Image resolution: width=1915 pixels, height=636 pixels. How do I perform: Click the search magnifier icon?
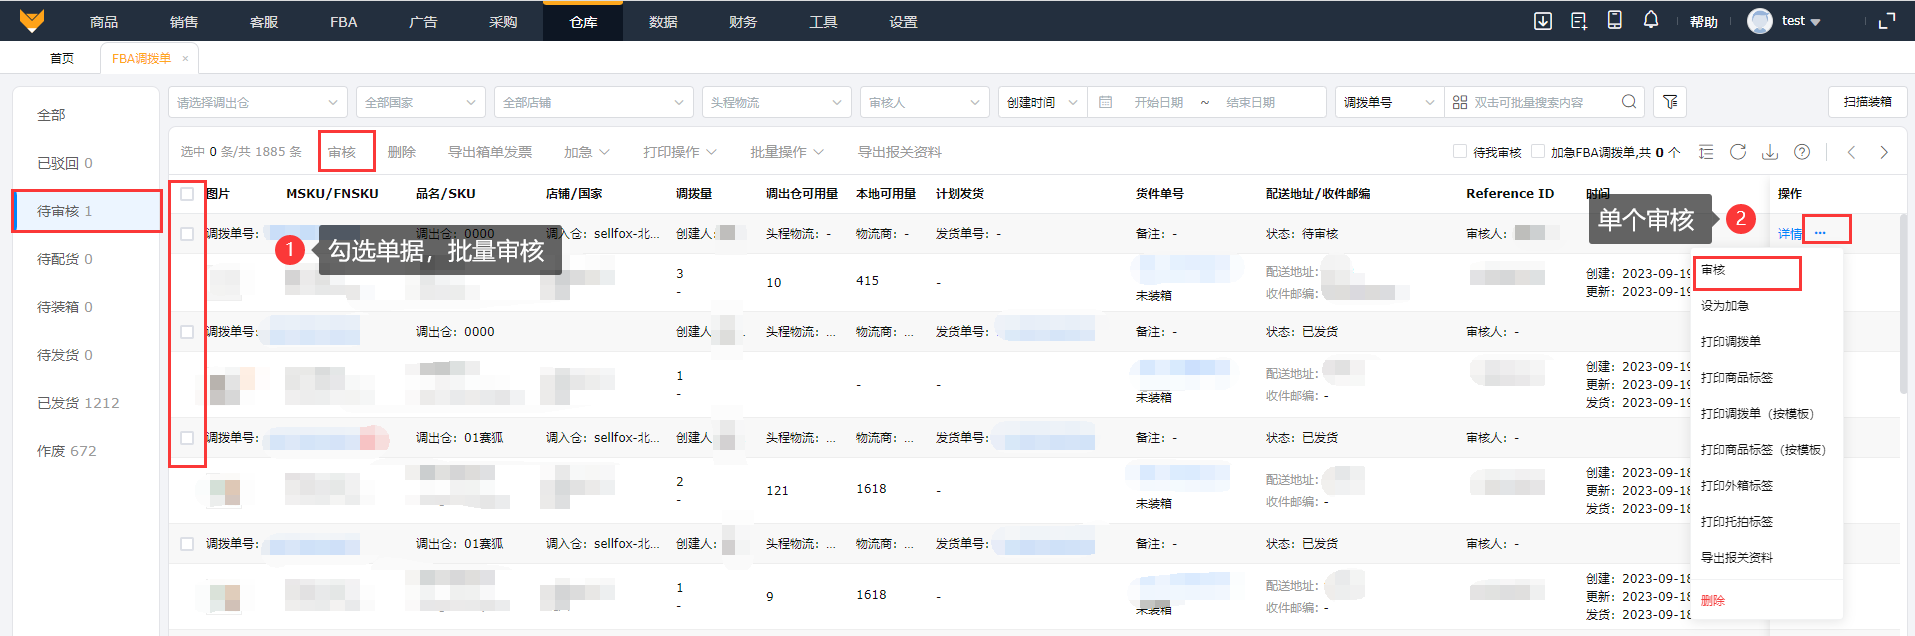tap(1629, 102)
